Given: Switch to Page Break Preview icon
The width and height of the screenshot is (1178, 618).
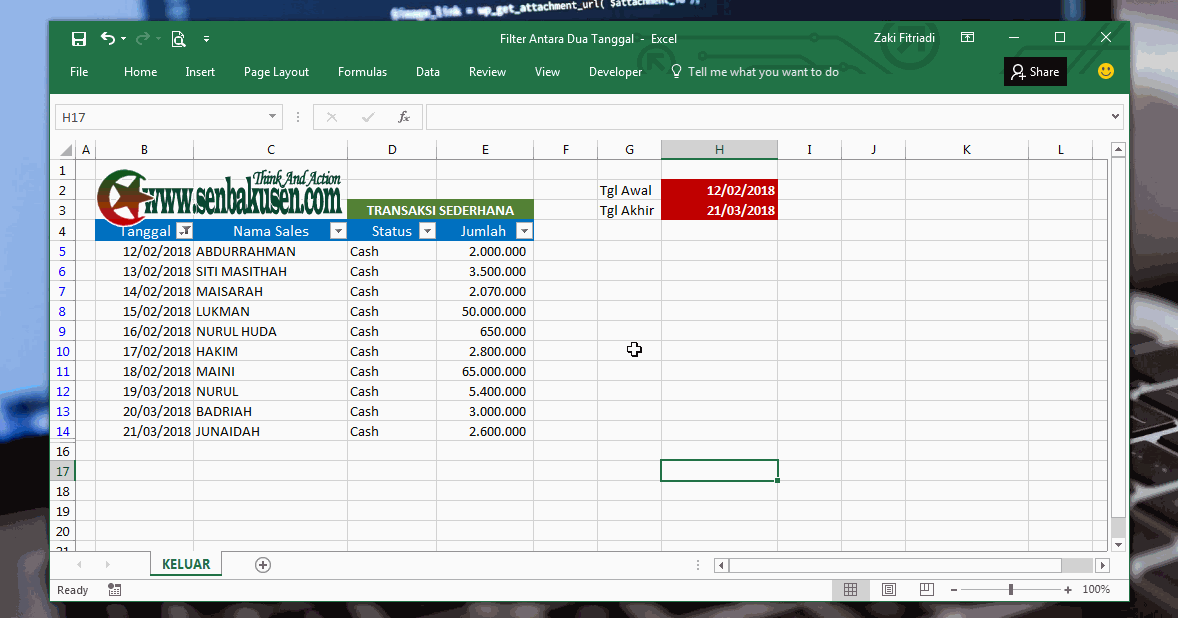Looking at the screenshot, I should (926, 590).
